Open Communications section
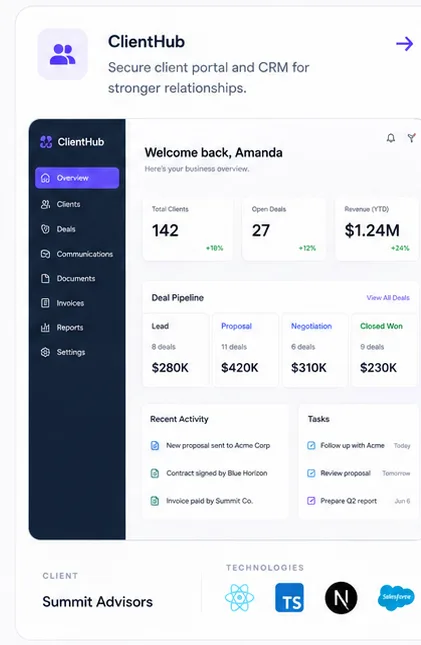421x645 pixels. tap(77, 254)
